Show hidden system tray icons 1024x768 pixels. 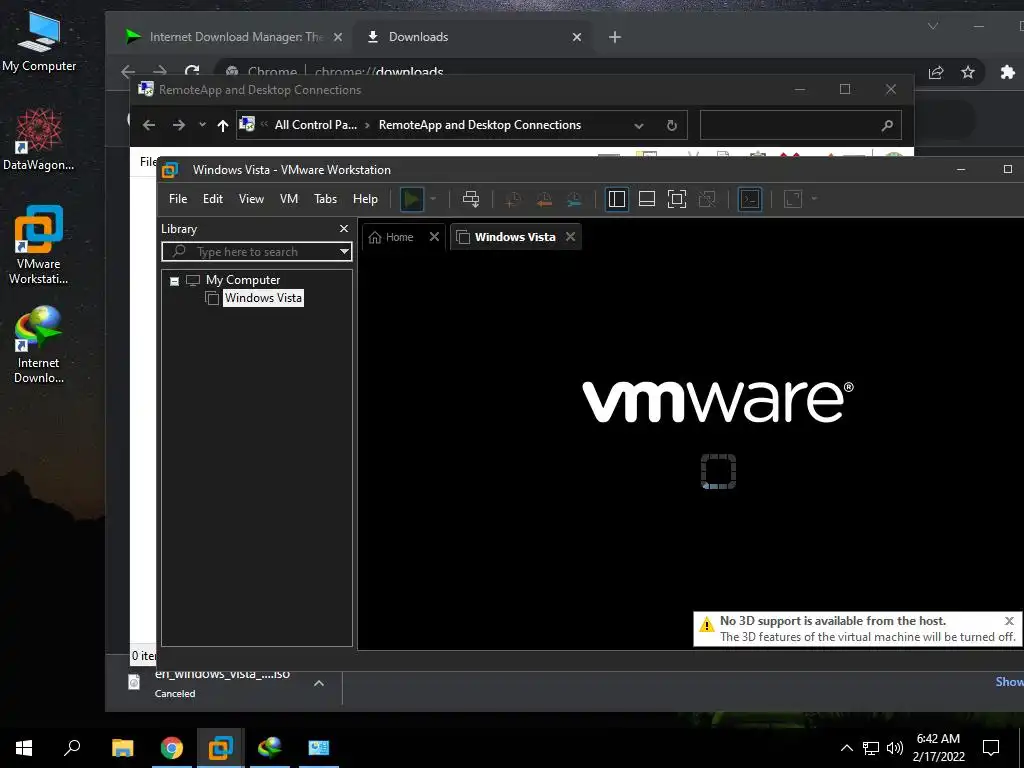click(846, 748)
